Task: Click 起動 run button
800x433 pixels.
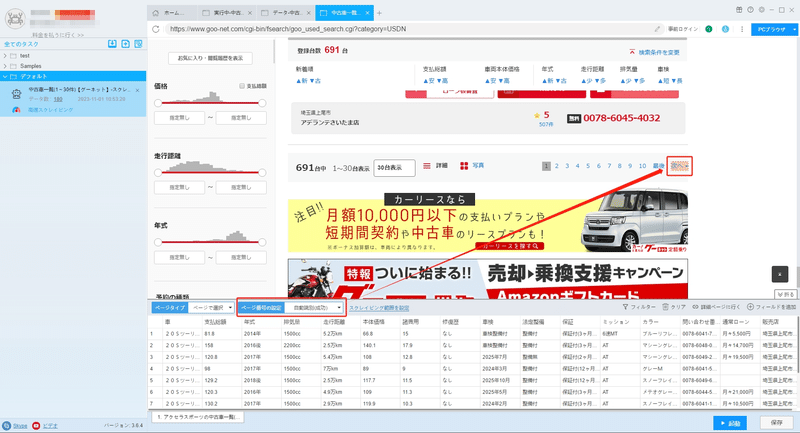Action: (730, 423)
